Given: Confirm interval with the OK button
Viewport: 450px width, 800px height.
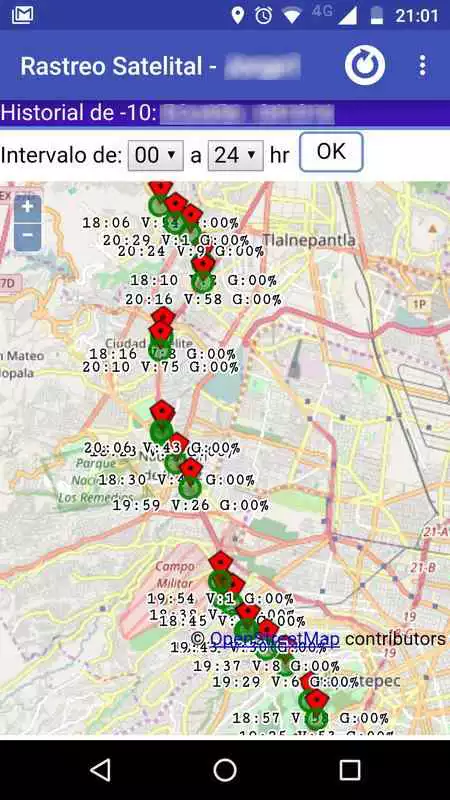Looking at the screenshot, I should click(x=331, y=152).
